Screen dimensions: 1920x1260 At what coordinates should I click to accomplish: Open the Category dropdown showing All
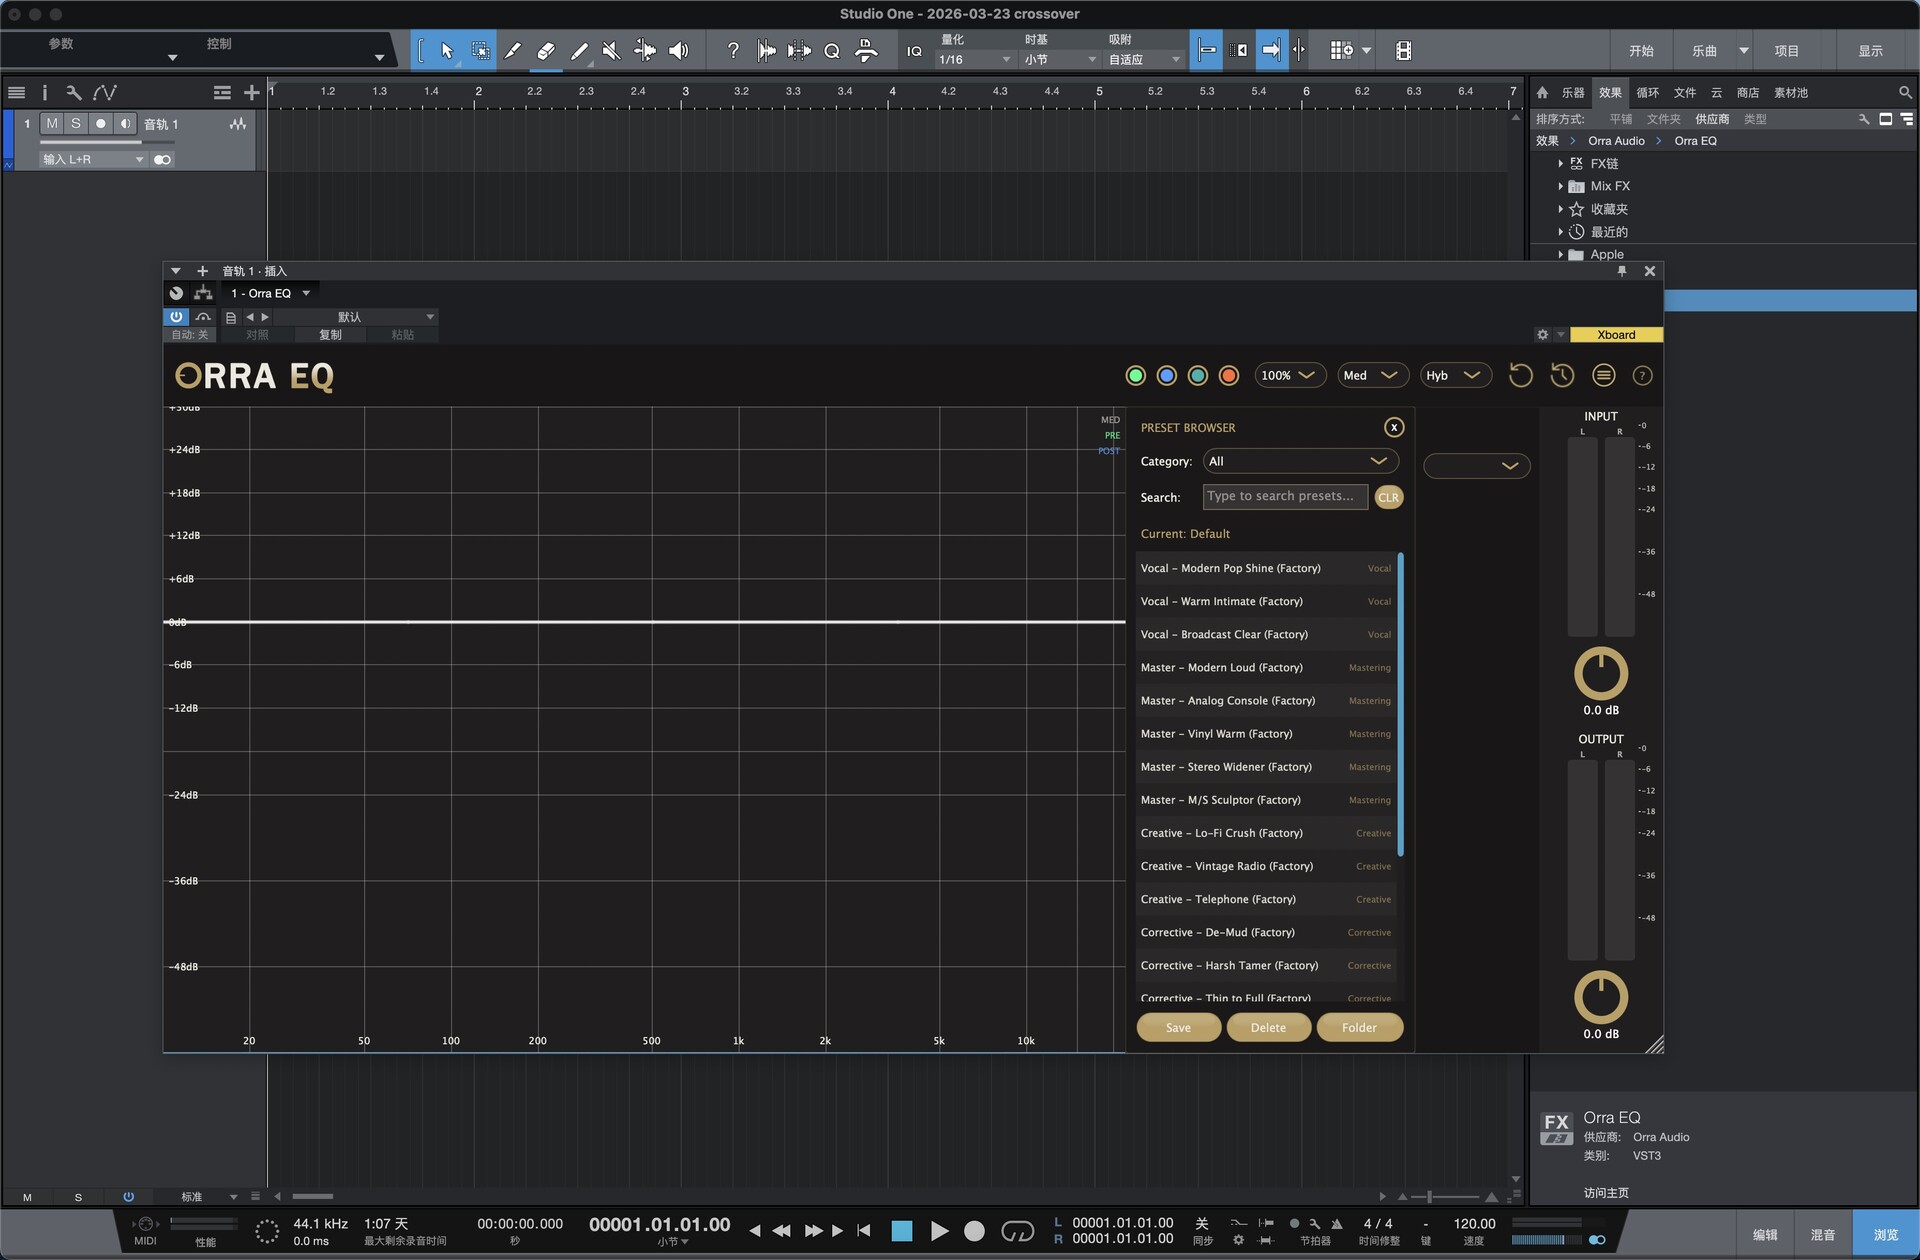pos(1299,461)
